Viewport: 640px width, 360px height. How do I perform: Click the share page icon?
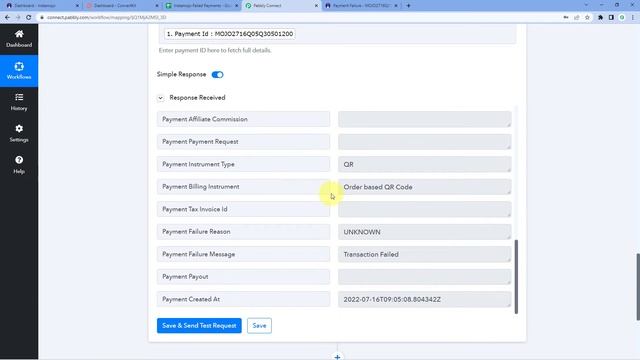576,18
